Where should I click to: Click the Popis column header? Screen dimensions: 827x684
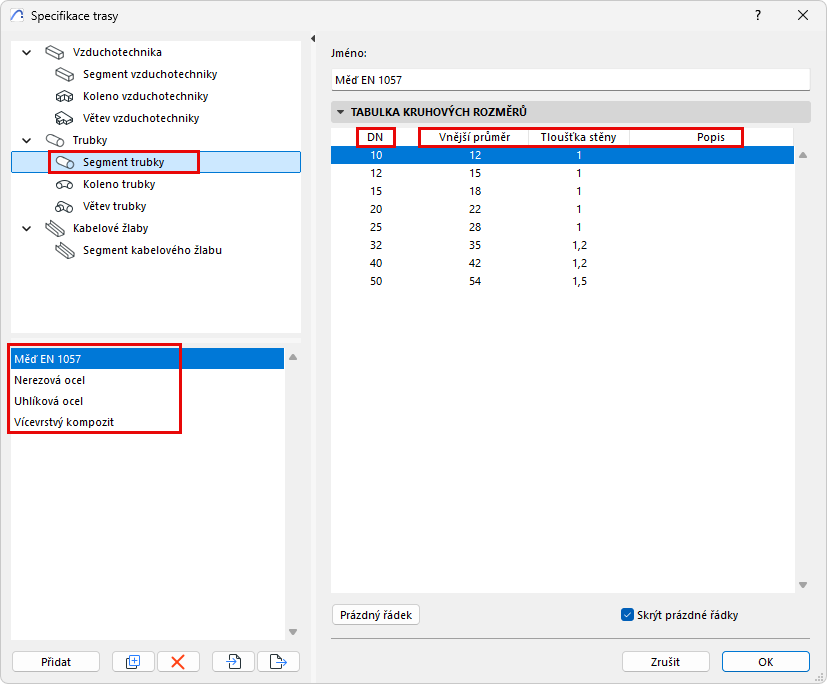point(711,137)
